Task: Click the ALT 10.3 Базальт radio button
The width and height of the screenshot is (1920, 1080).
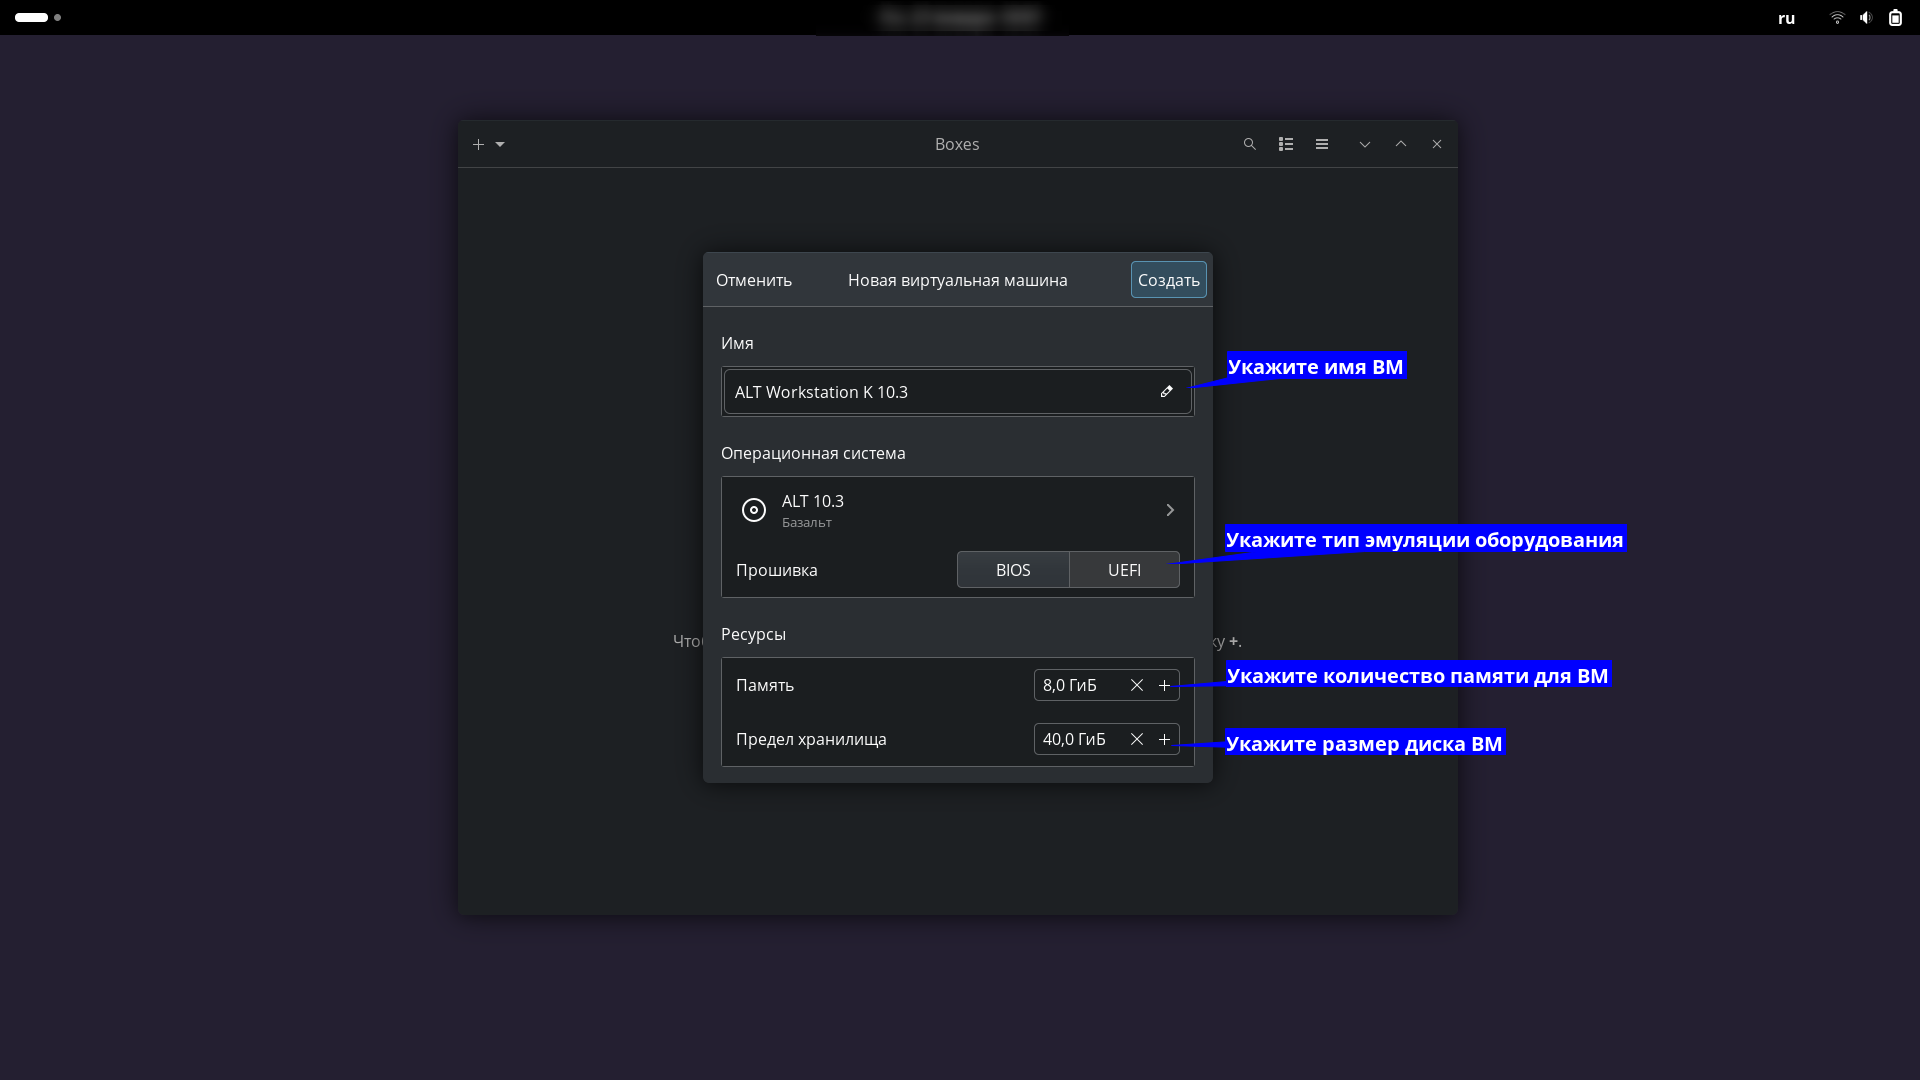Action: pyautogui.click(x=754, y=509)
